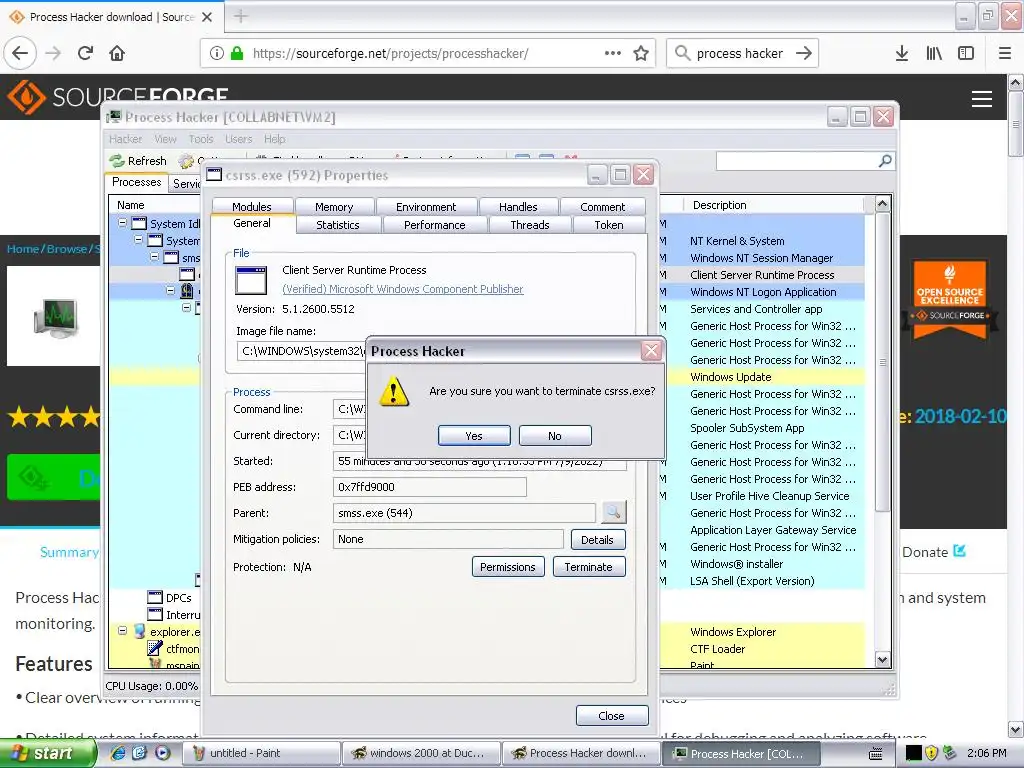Switch to the Modules tab
Image resolution: width=1024 pixels, height=768 pixels.
coord(251,206)
